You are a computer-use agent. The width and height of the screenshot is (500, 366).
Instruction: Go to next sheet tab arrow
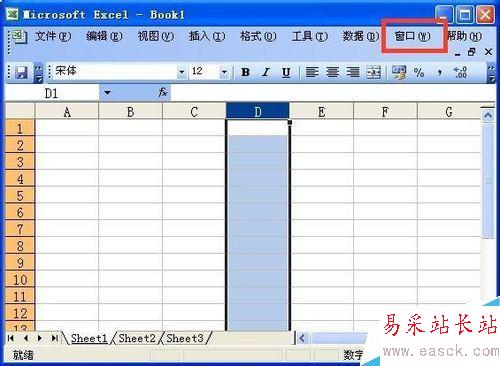40,338
